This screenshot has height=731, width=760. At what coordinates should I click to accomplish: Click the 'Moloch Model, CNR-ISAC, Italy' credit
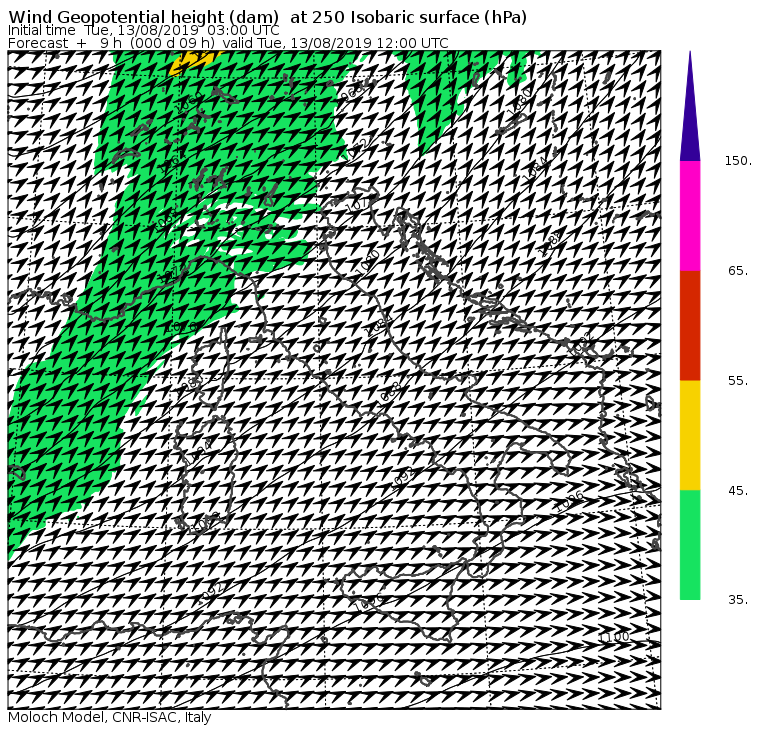[x=110, y=717]
